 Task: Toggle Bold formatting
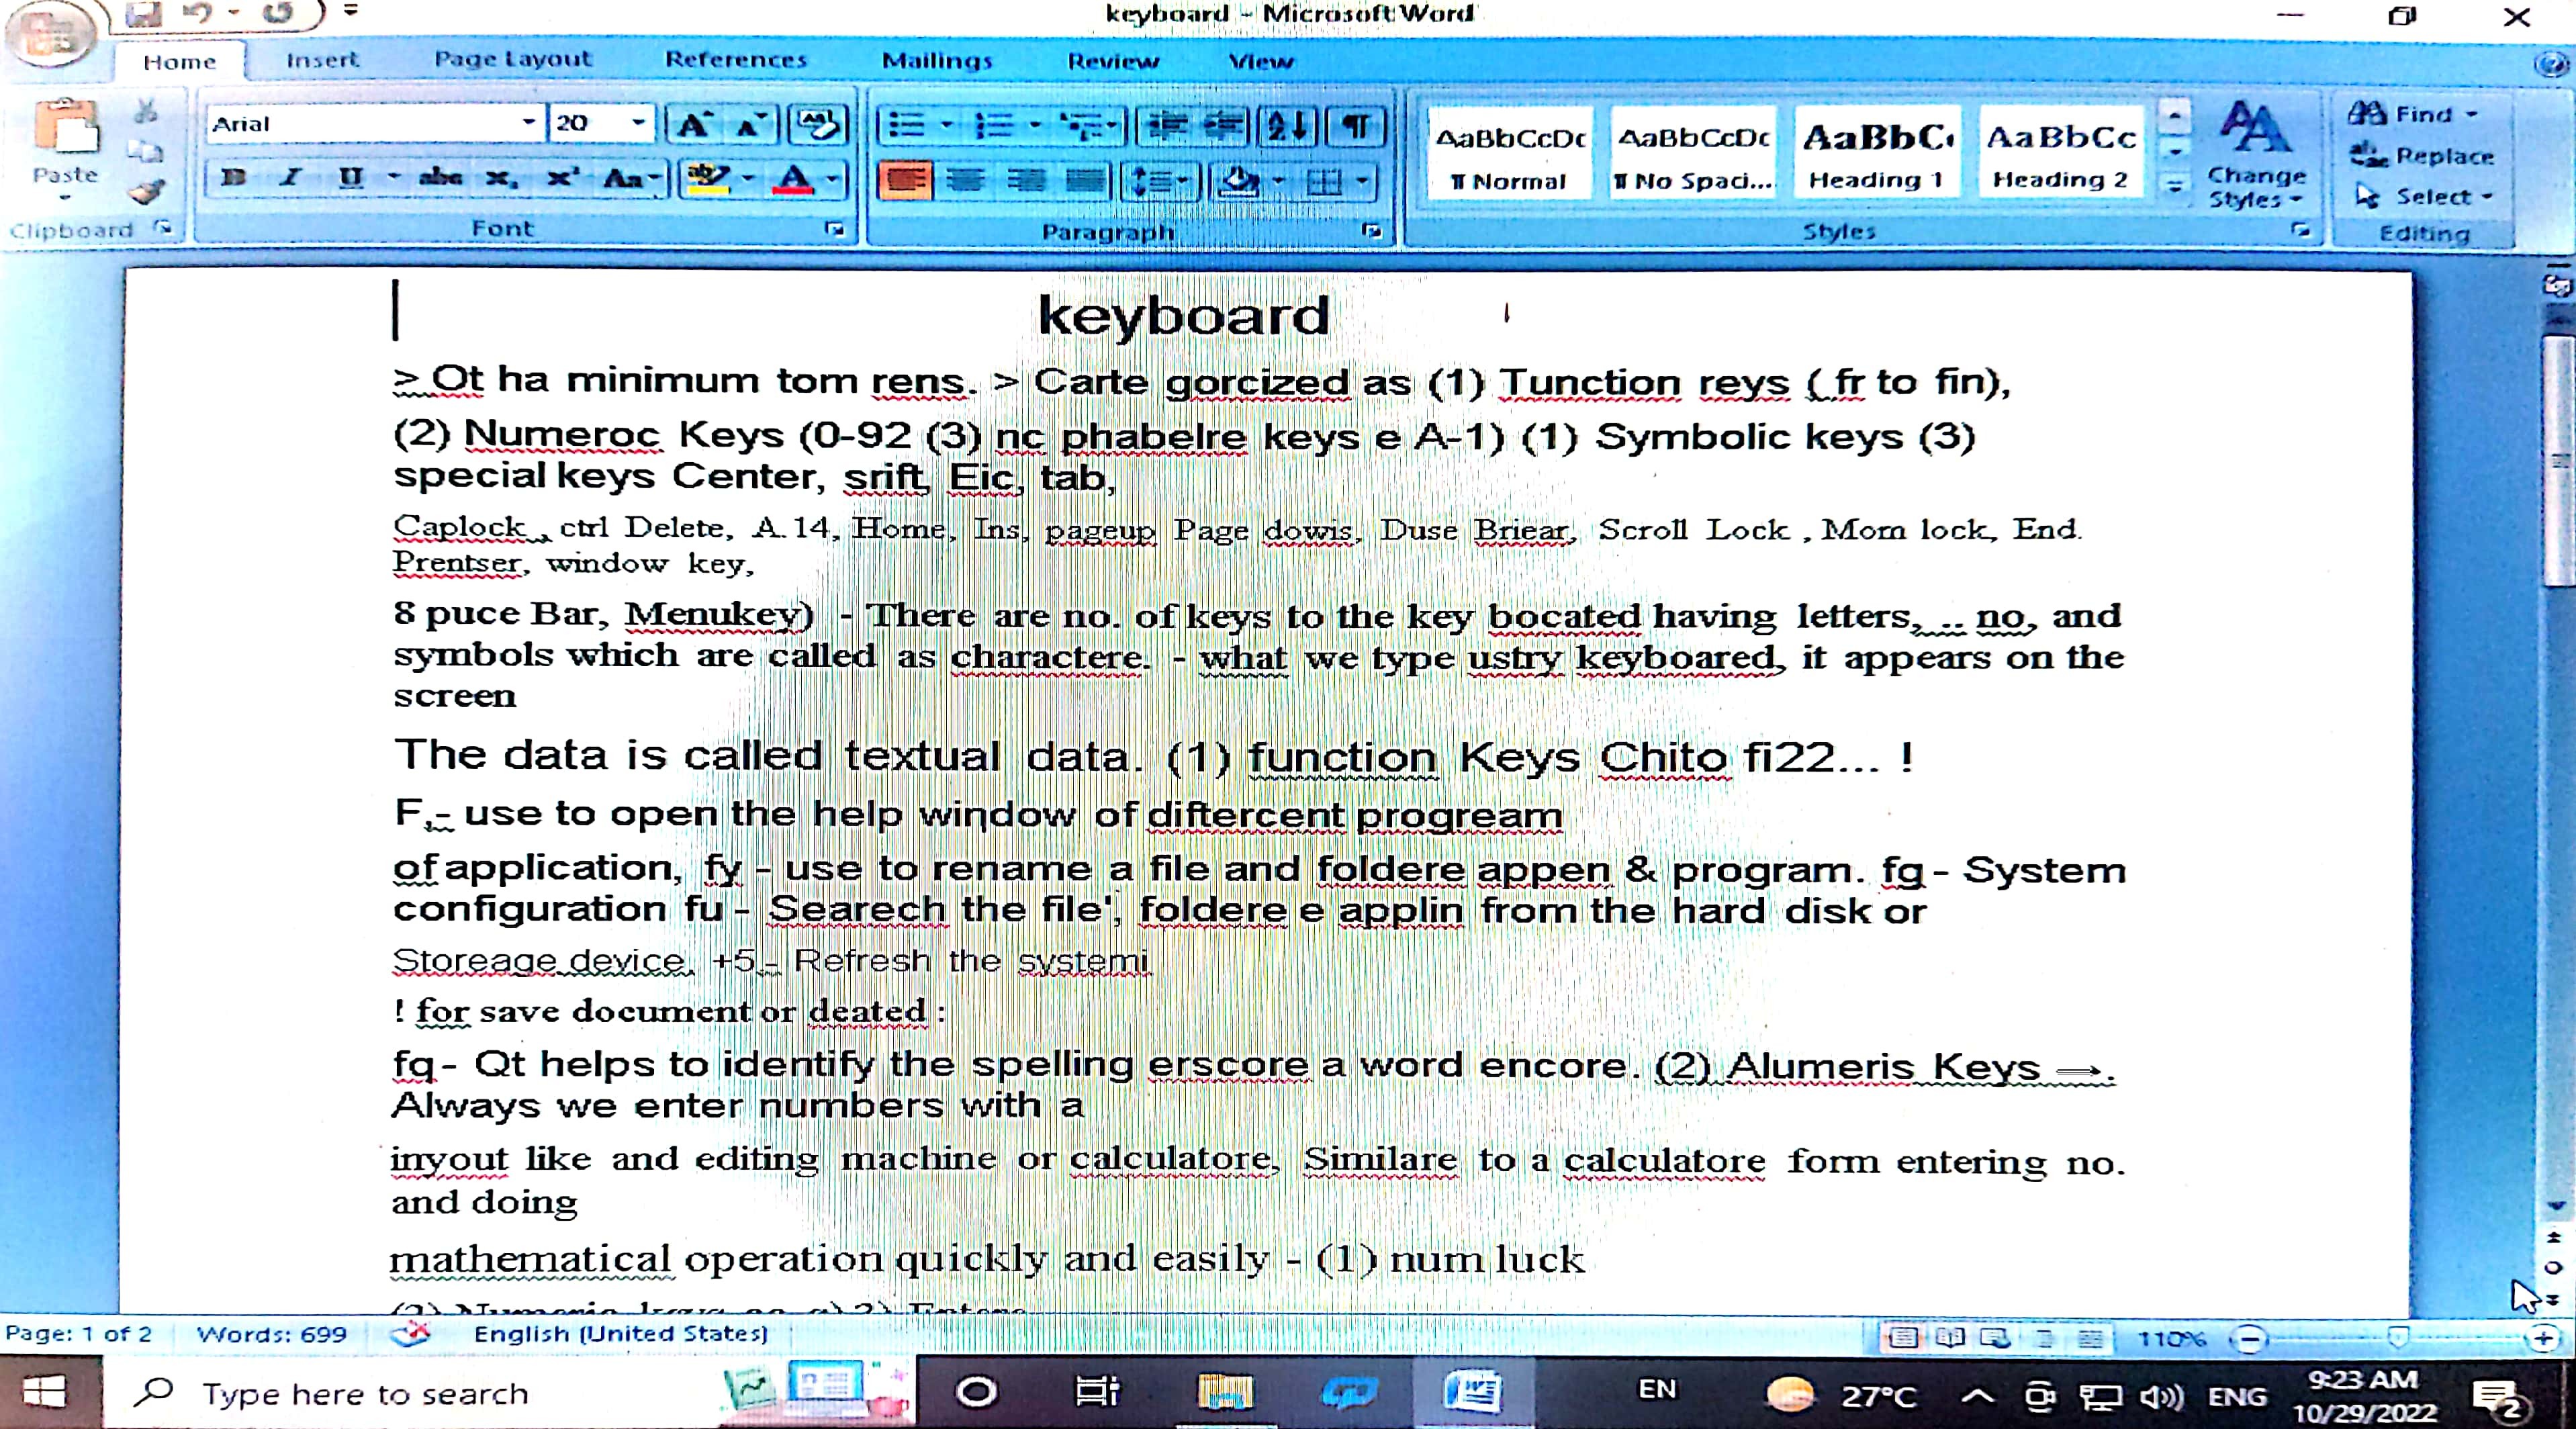[234, 179]
